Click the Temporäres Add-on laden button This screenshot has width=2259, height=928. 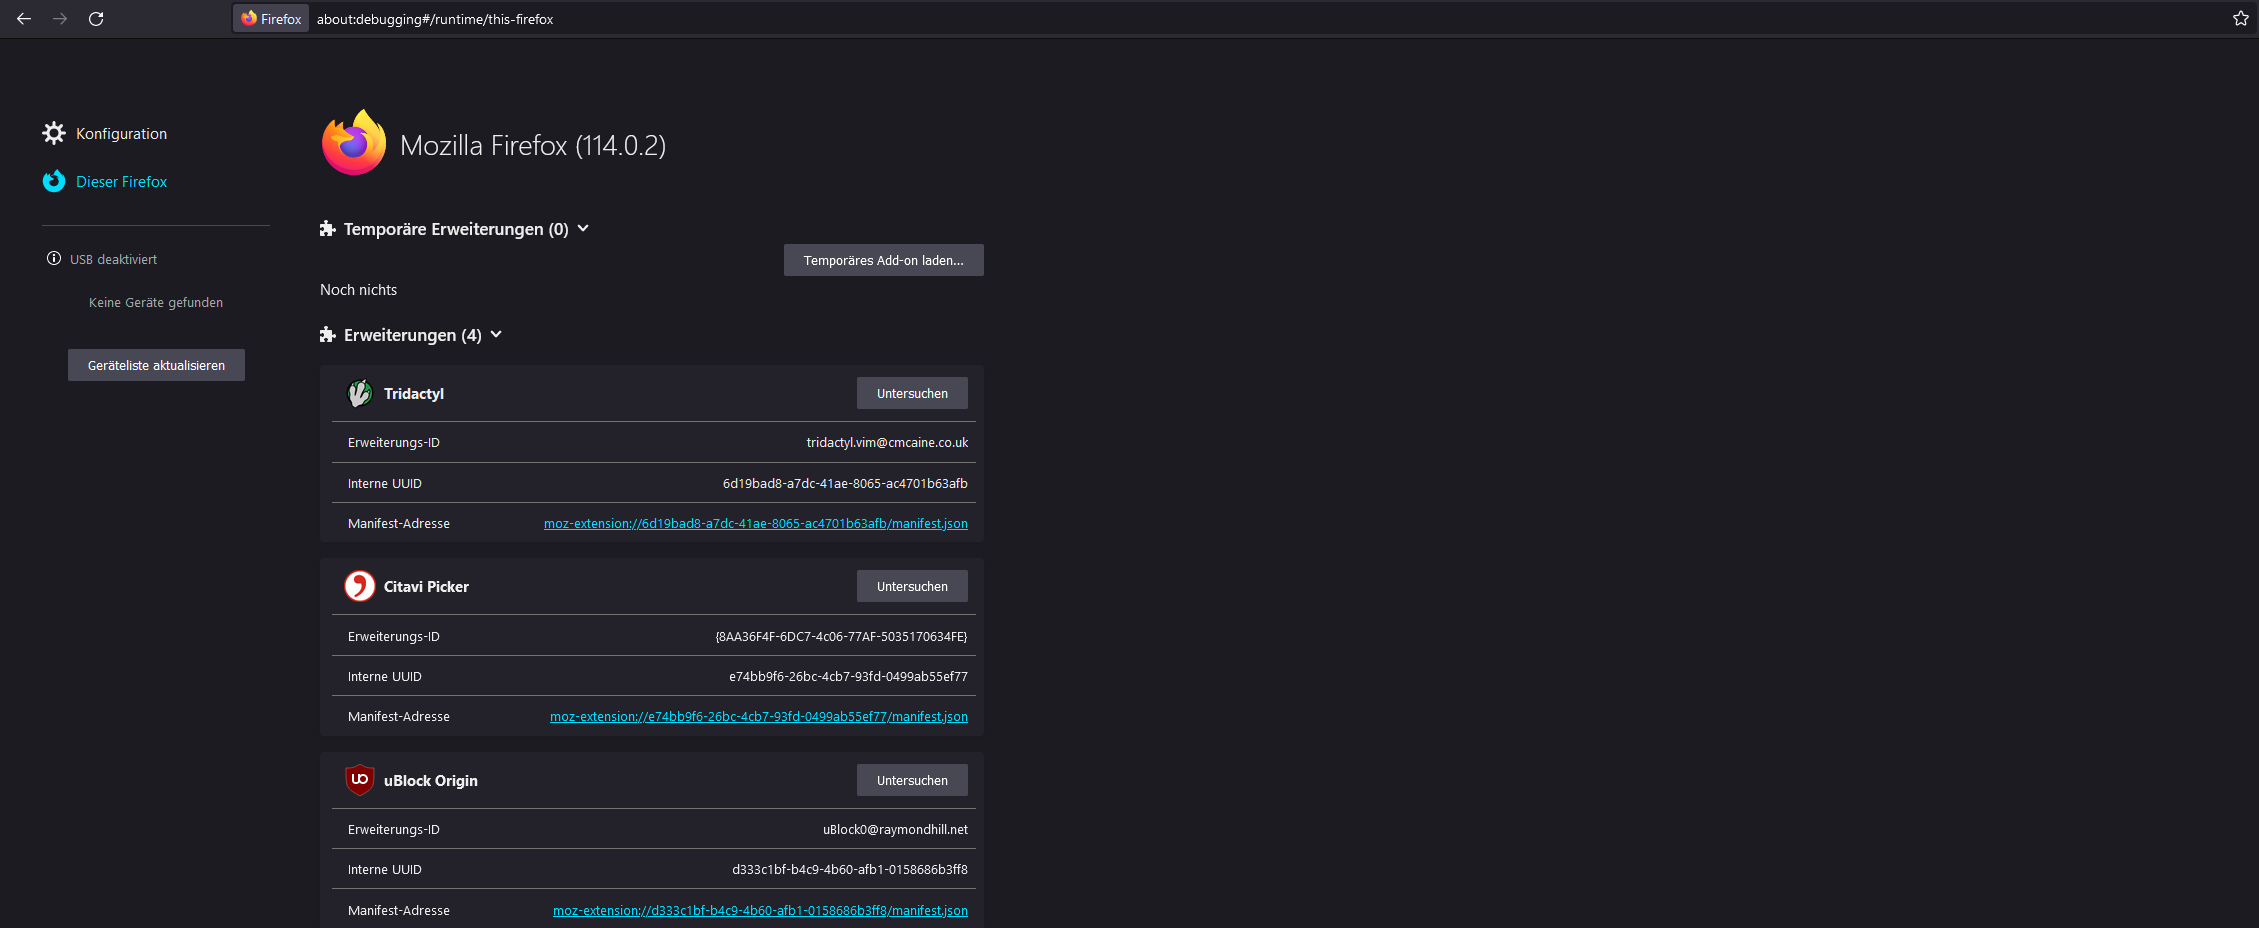point(884,260)
